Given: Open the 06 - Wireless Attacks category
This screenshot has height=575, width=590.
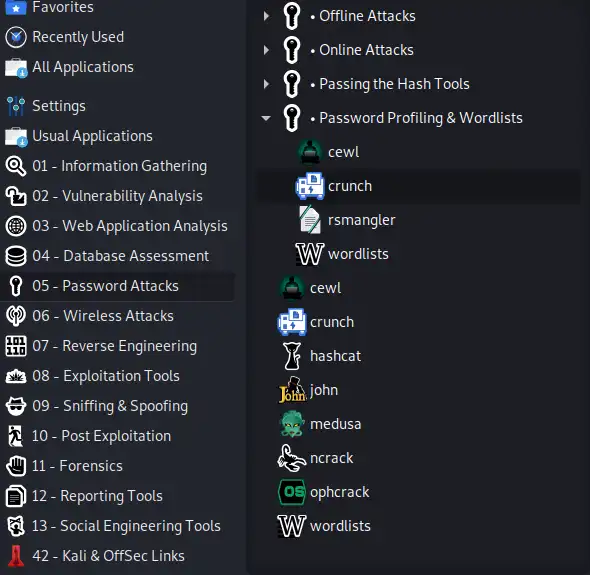Looking at the screenshot, I should 117,316.
